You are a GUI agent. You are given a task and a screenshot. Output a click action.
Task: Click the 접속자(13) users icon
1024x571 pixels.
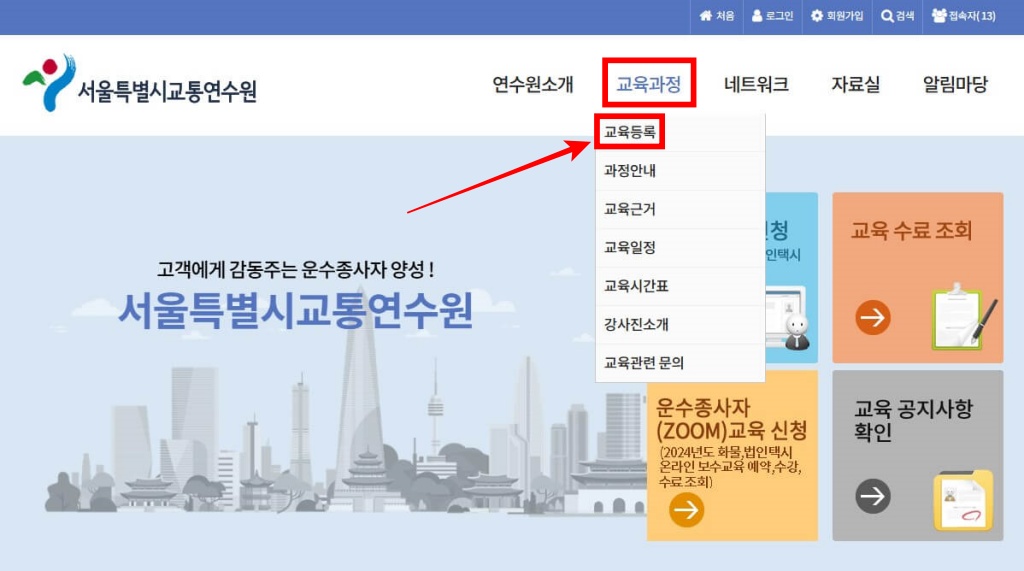point(939,16)
